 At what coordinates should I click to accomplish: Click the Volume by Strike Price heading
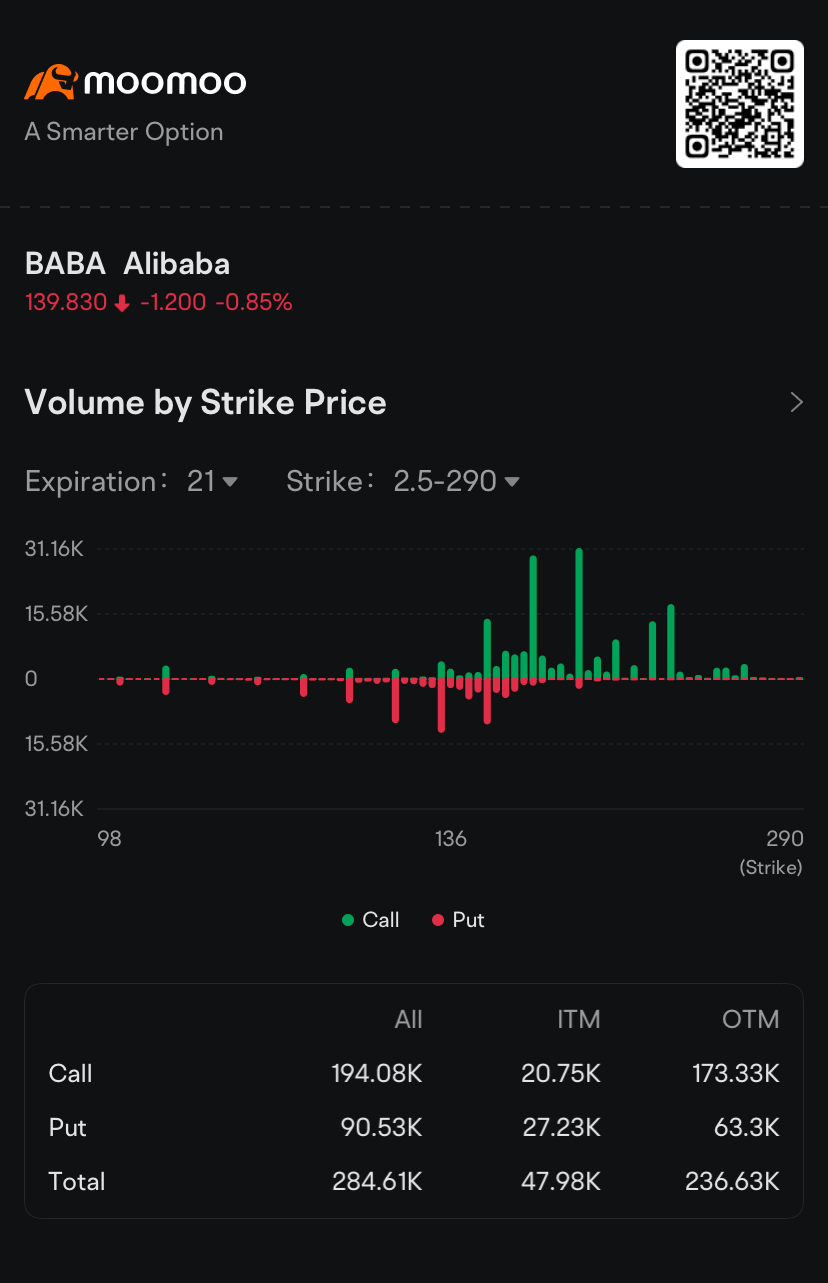[x=205, y=402]
